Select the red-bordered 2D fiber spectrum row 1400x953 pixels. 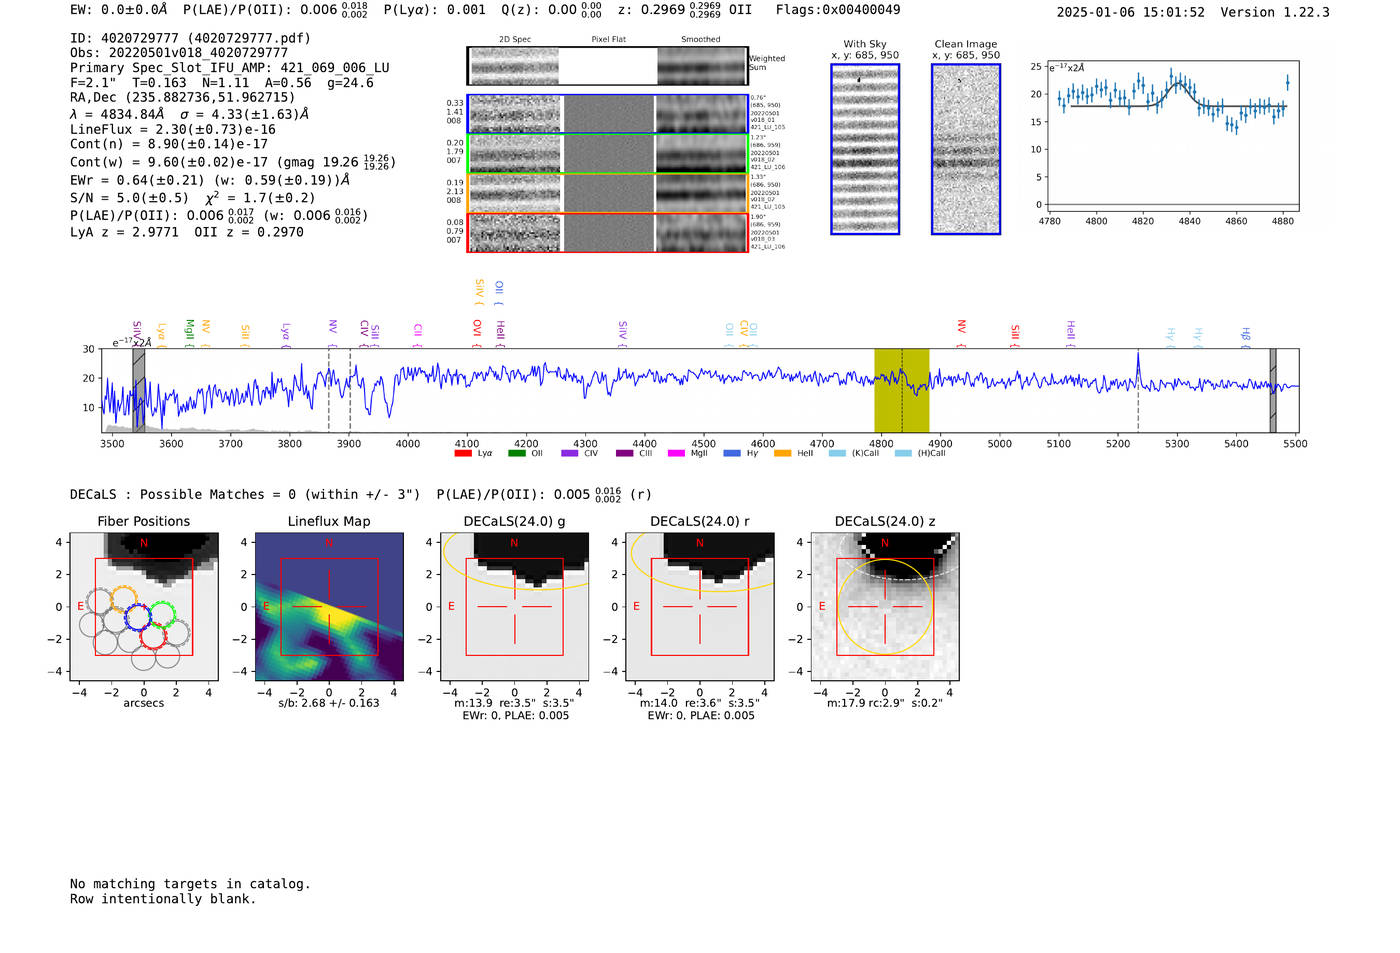(607, 232)
